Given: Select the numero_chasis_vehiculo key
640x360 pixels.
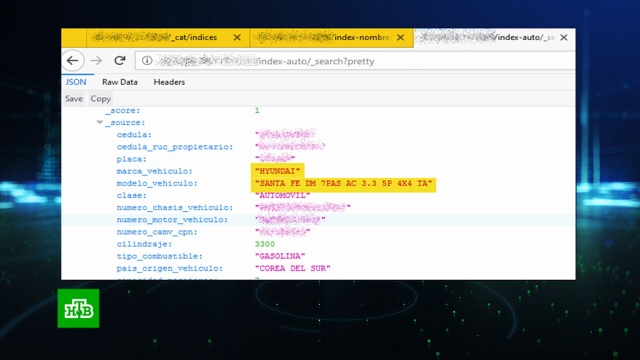Looking at the screenshot, I should (175, 208).
